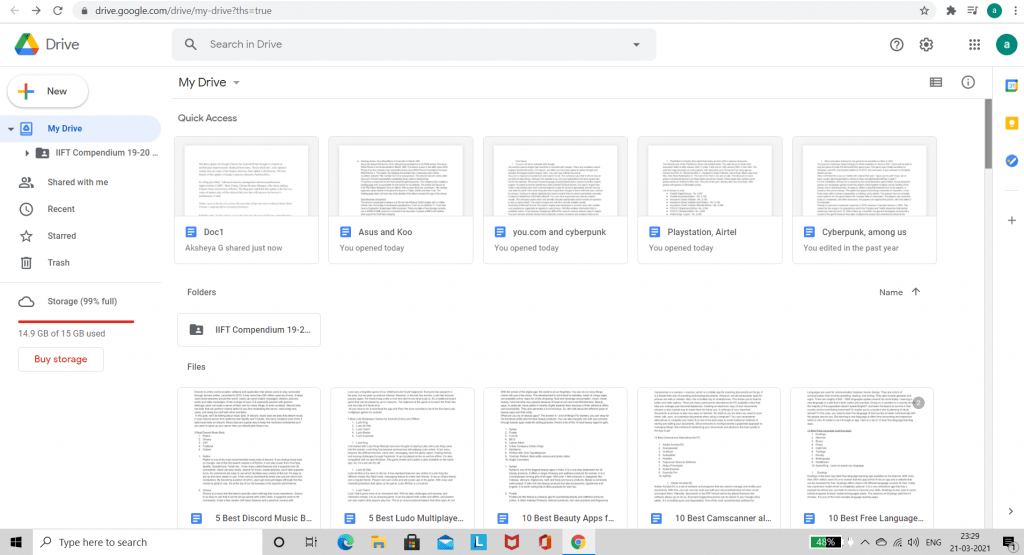Image resolution: width=1024 pixels, height=555 pixels.
Task: Click the Google account avatar in Drive header
Action: pos(1006,44)
